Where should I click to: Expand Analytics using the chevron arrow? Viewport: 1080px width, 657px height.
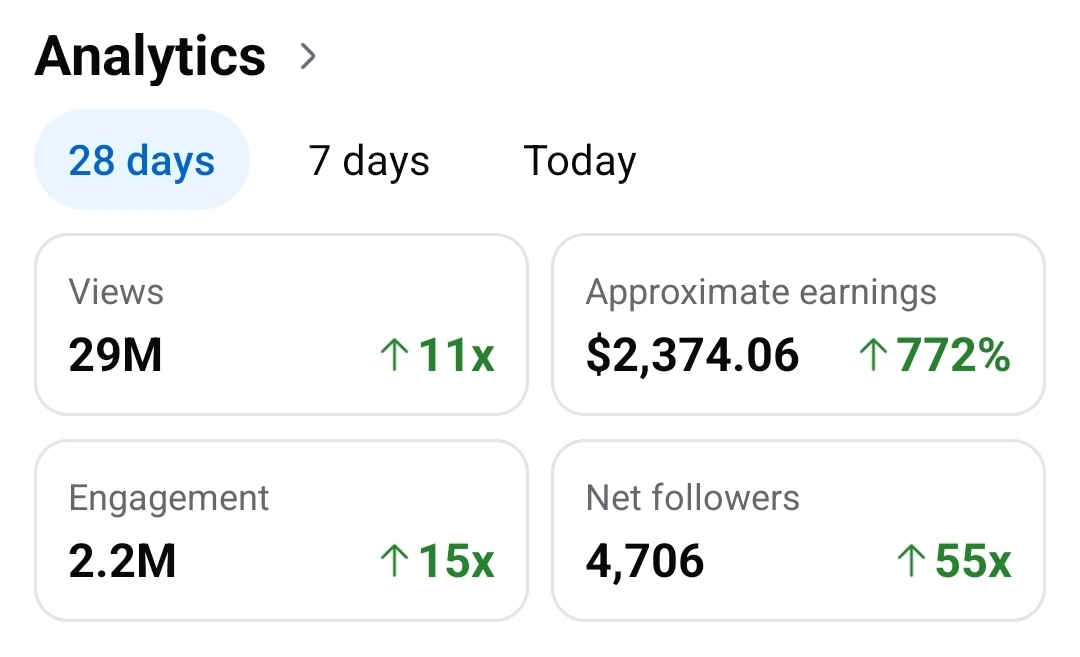(308, 57)
